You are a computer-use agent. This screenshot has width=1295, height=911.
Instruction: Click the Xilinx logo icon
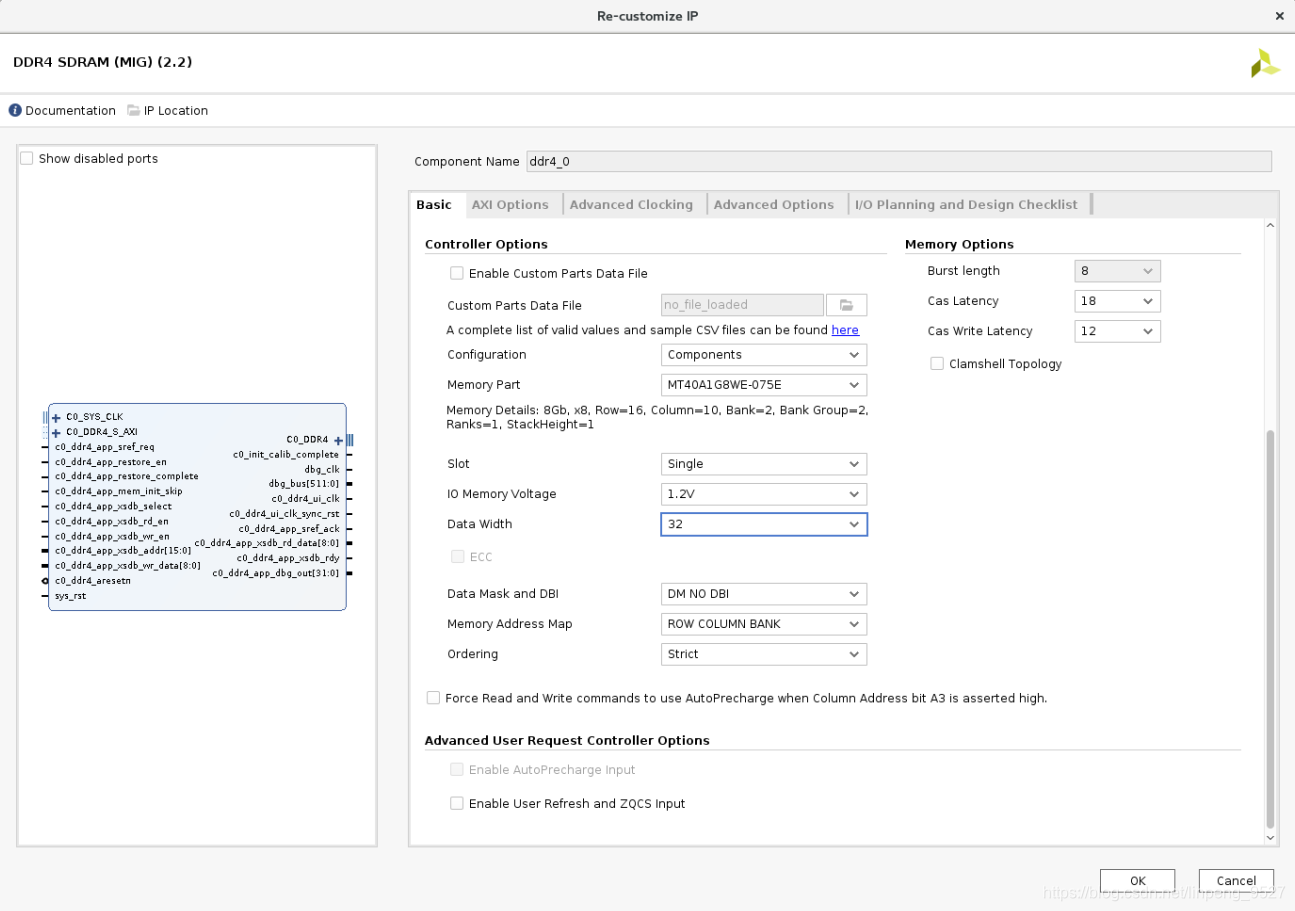coord(1265,63)
